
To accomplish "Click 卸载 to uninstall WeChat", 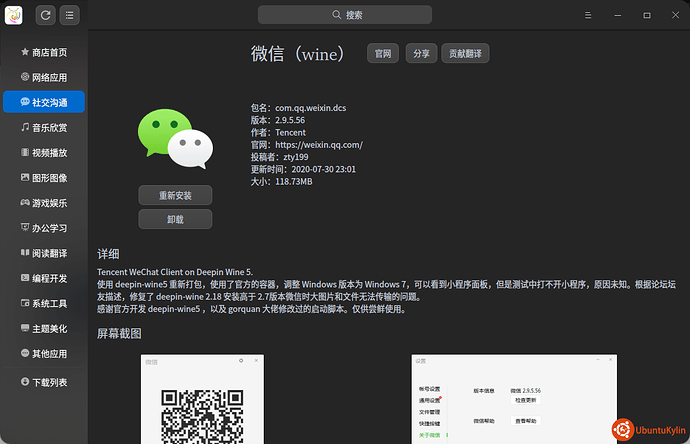I will point(175,219).
